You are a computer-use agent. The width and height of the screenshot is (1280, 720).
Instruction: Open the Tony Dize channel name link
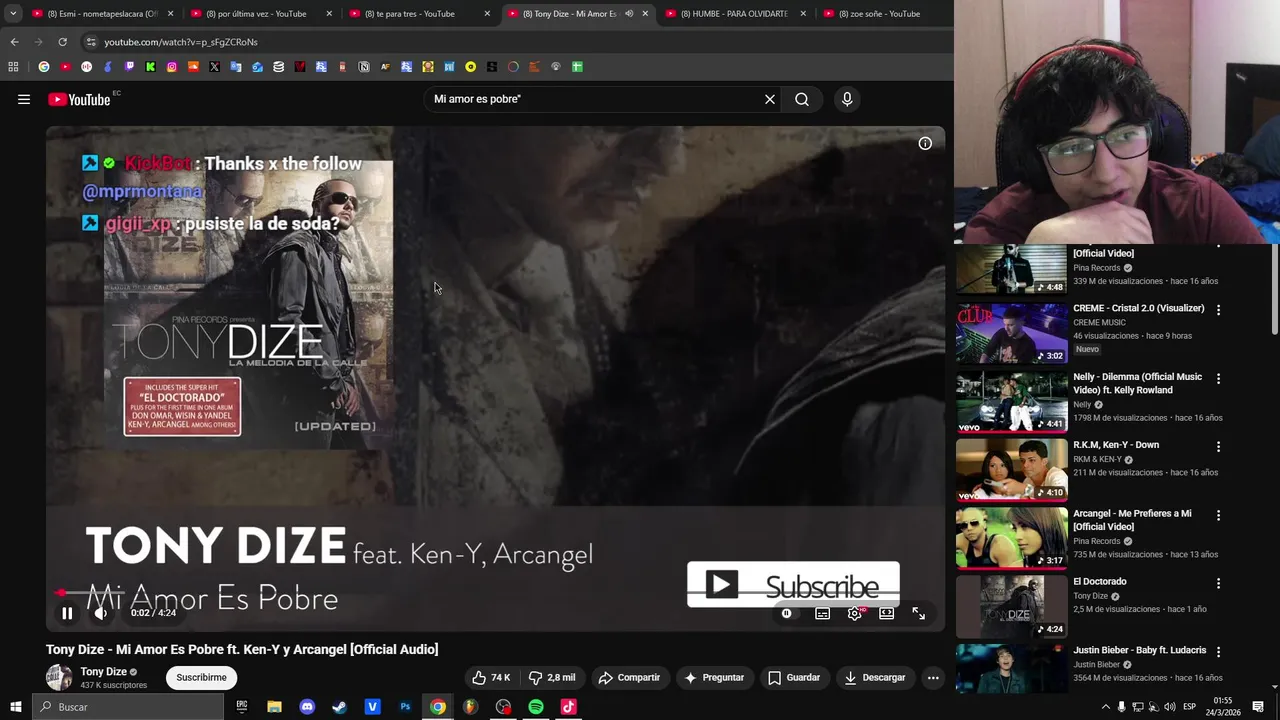pyautogui.click(x=103, y=672)
